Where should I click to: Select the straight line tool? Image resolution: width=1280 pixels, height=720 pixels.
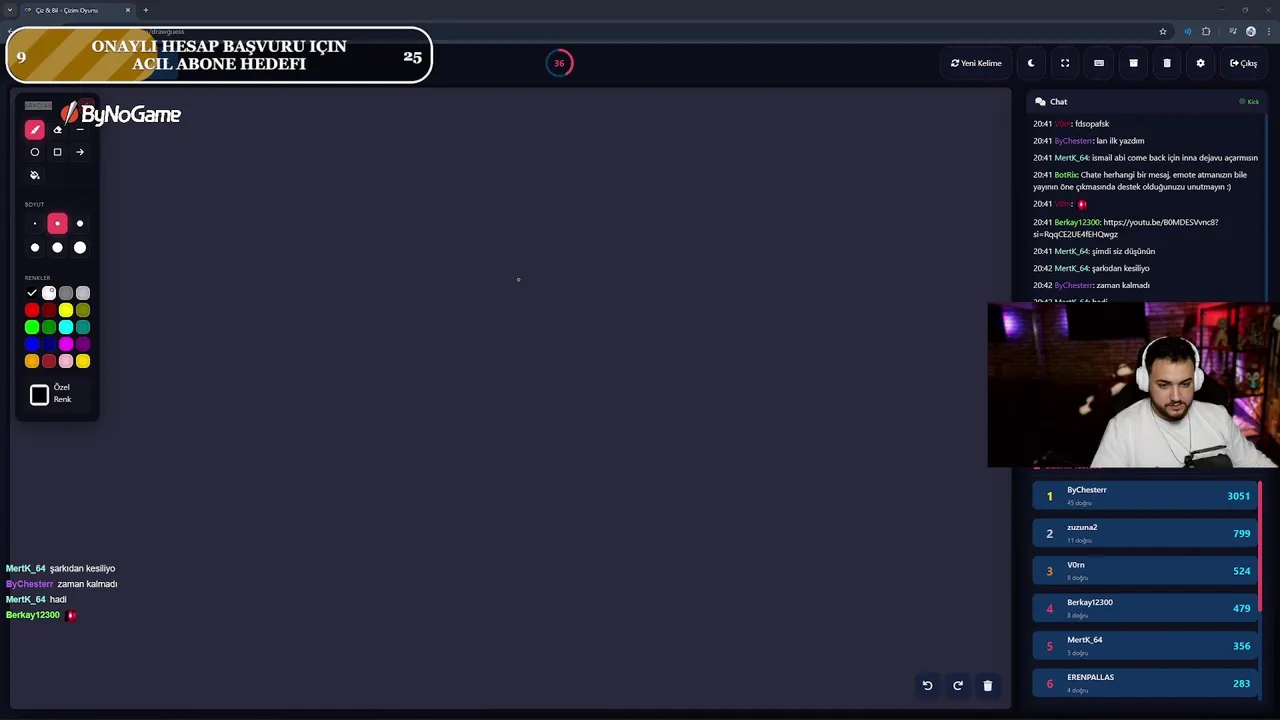[x=80, y=129]
